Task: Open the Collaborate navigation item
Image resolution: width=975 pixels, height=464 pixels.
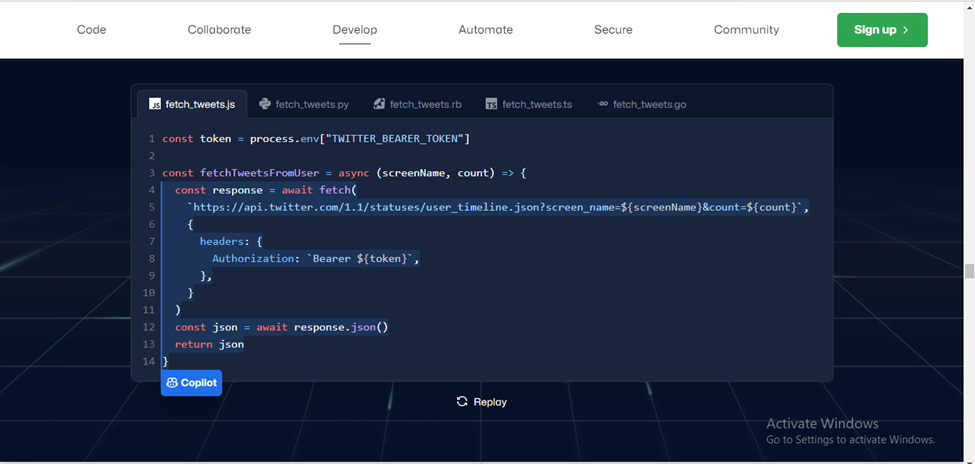Action: click(x=219, y=29)
